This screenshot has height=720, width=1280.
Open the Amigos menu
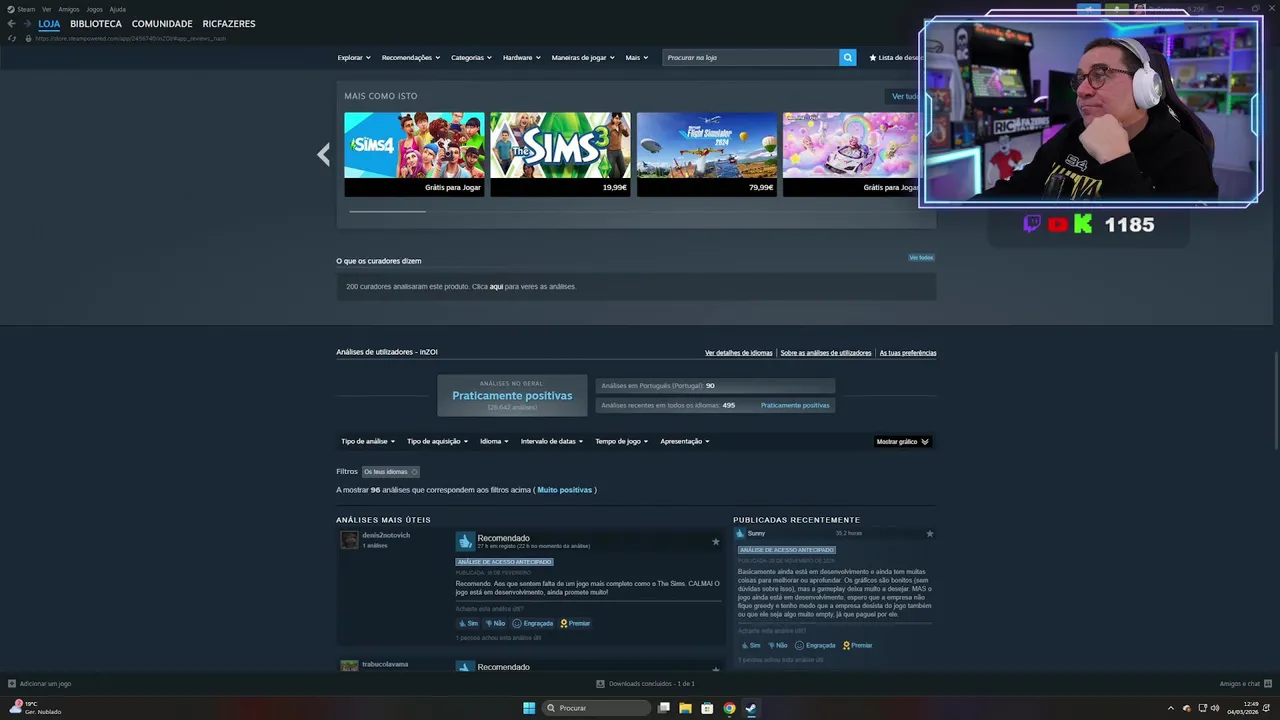pos(69,9)
